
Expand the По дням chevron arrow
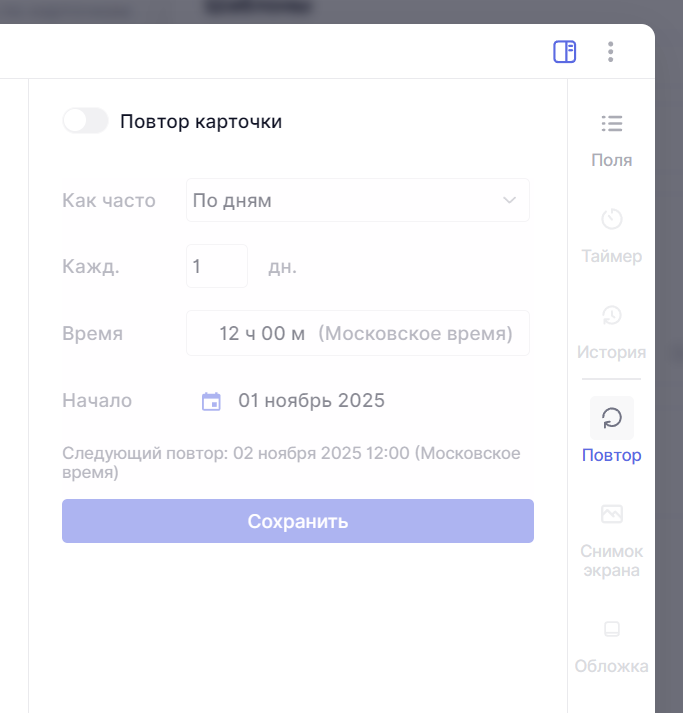[509, 200]
